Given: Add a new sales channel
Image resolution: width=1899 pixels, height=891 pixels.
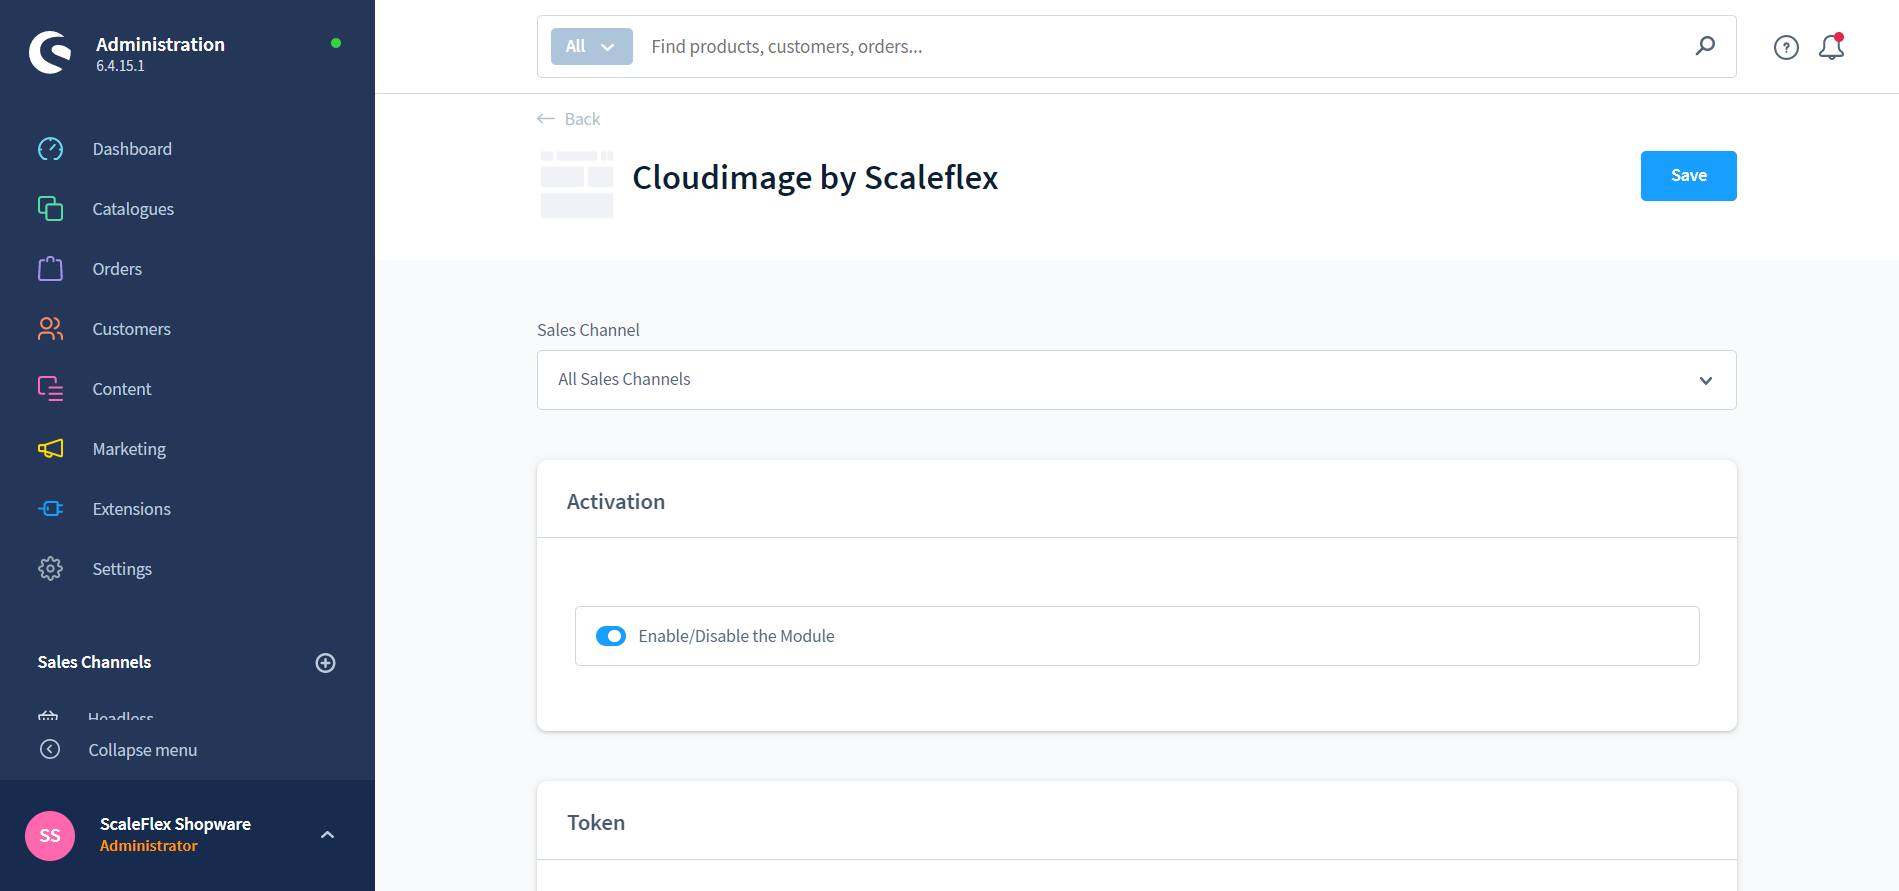Looking at the screenshot, I should click(x=325, y=663).
